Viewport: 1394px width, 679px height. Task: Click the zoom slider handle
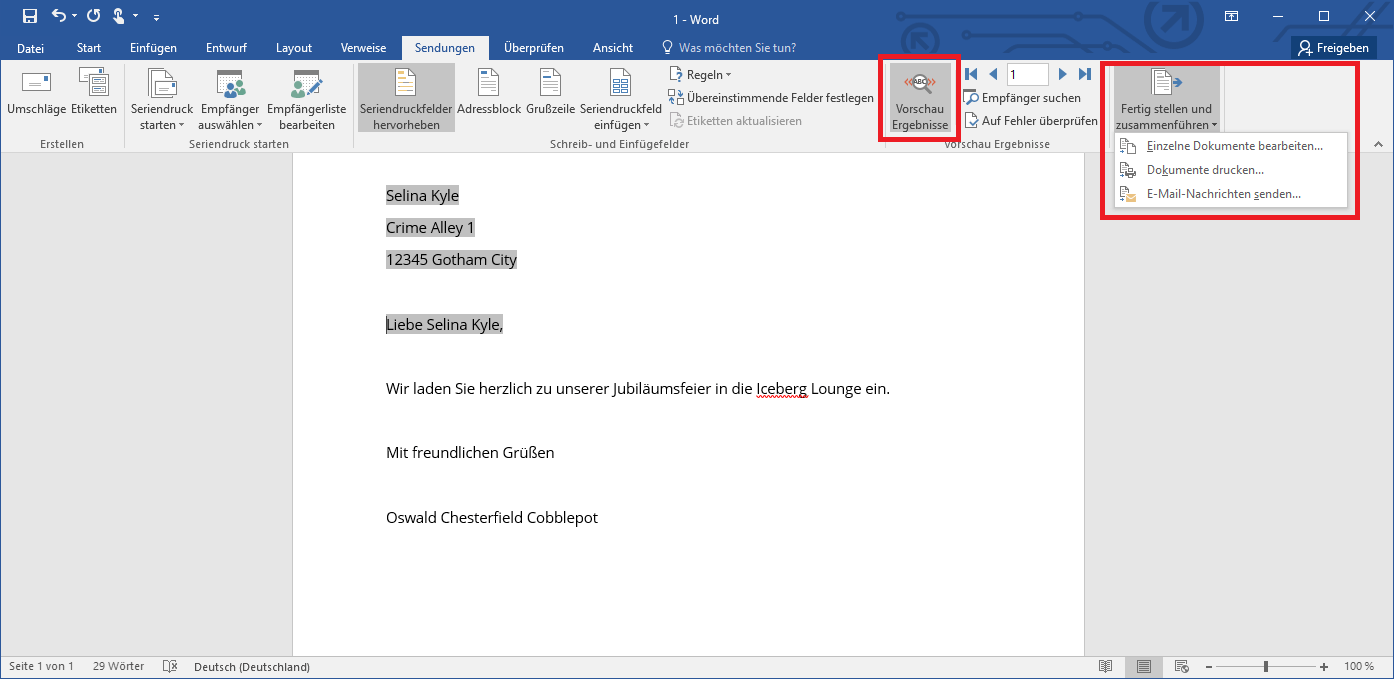click(x=1266, y=667)
